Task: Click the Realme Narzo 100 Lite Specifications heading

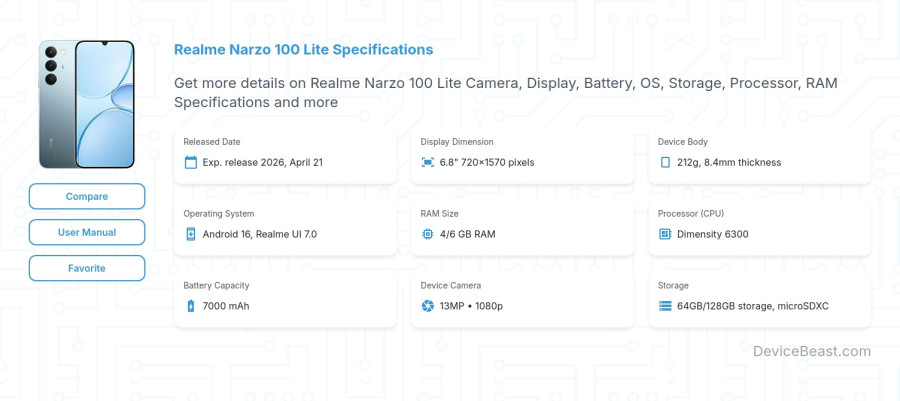Action: point(304,49)
